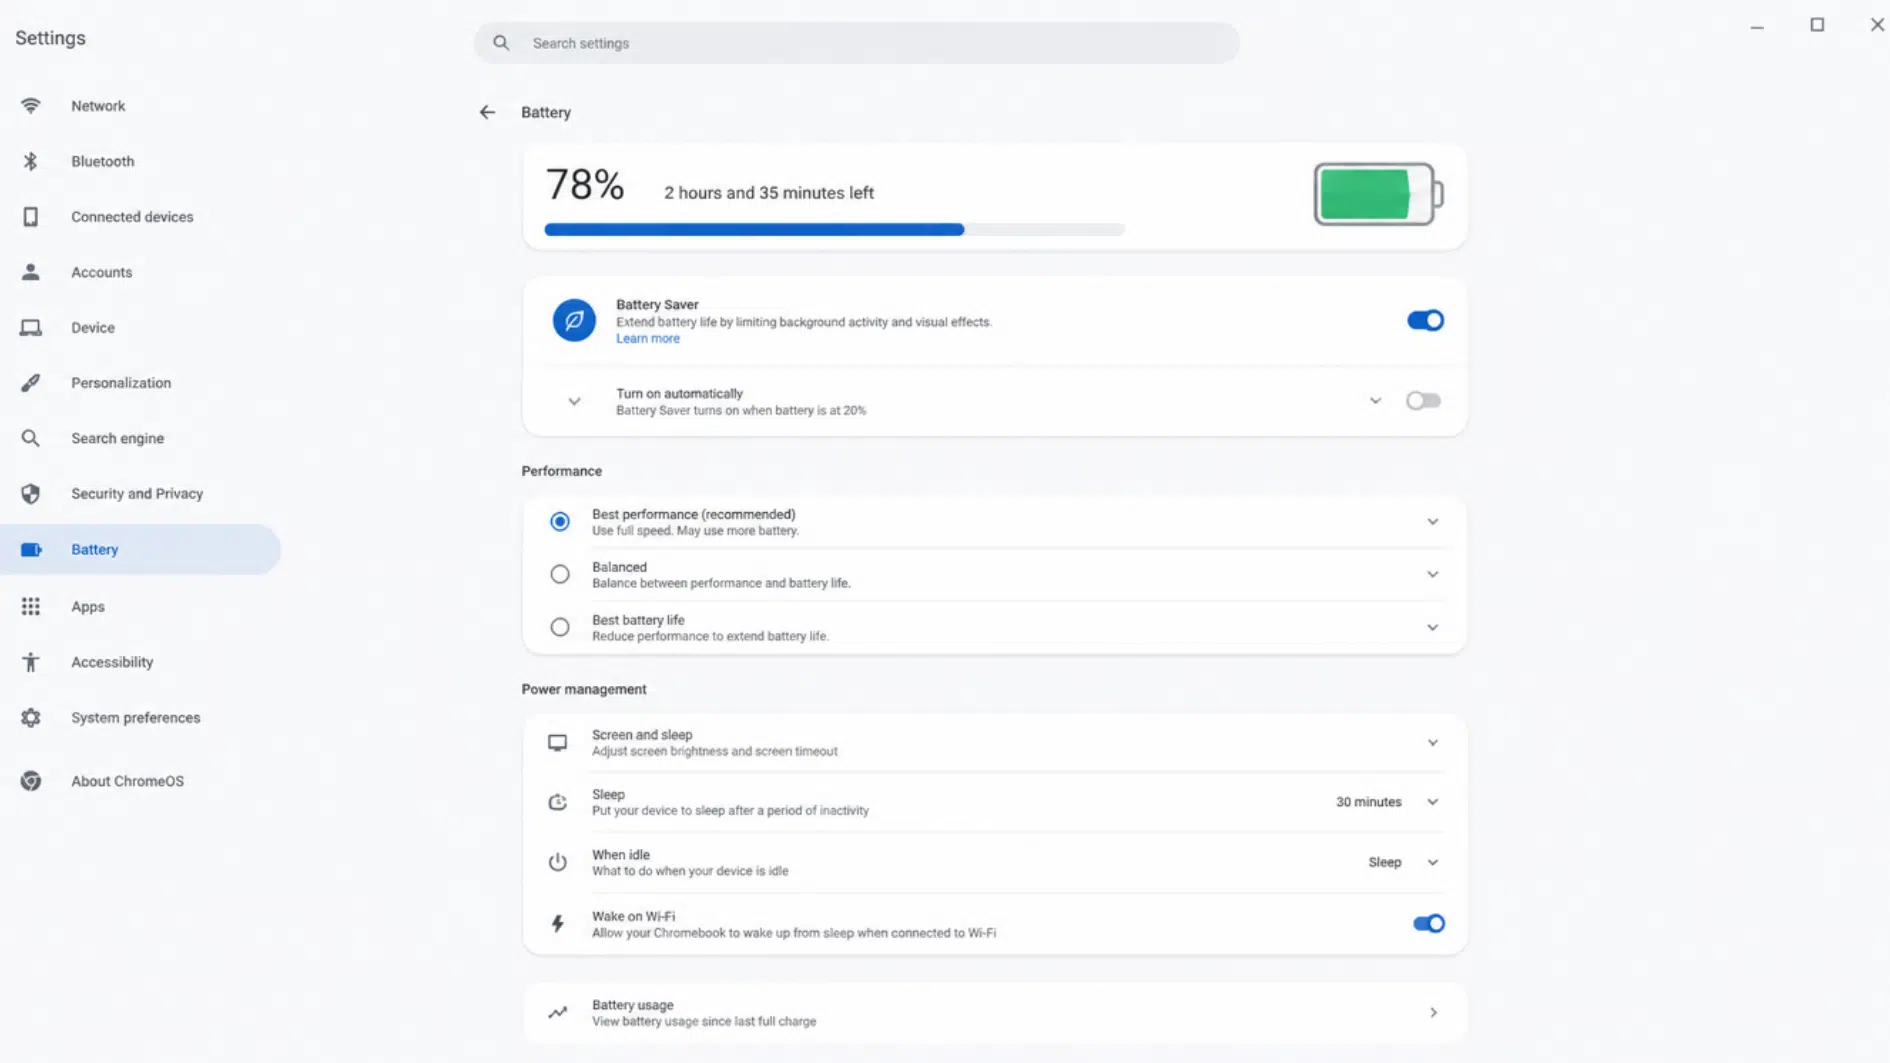Click the 78% battery percentage text
The height and width of the screenshot is (1063, 1890).
click(585, 185)
